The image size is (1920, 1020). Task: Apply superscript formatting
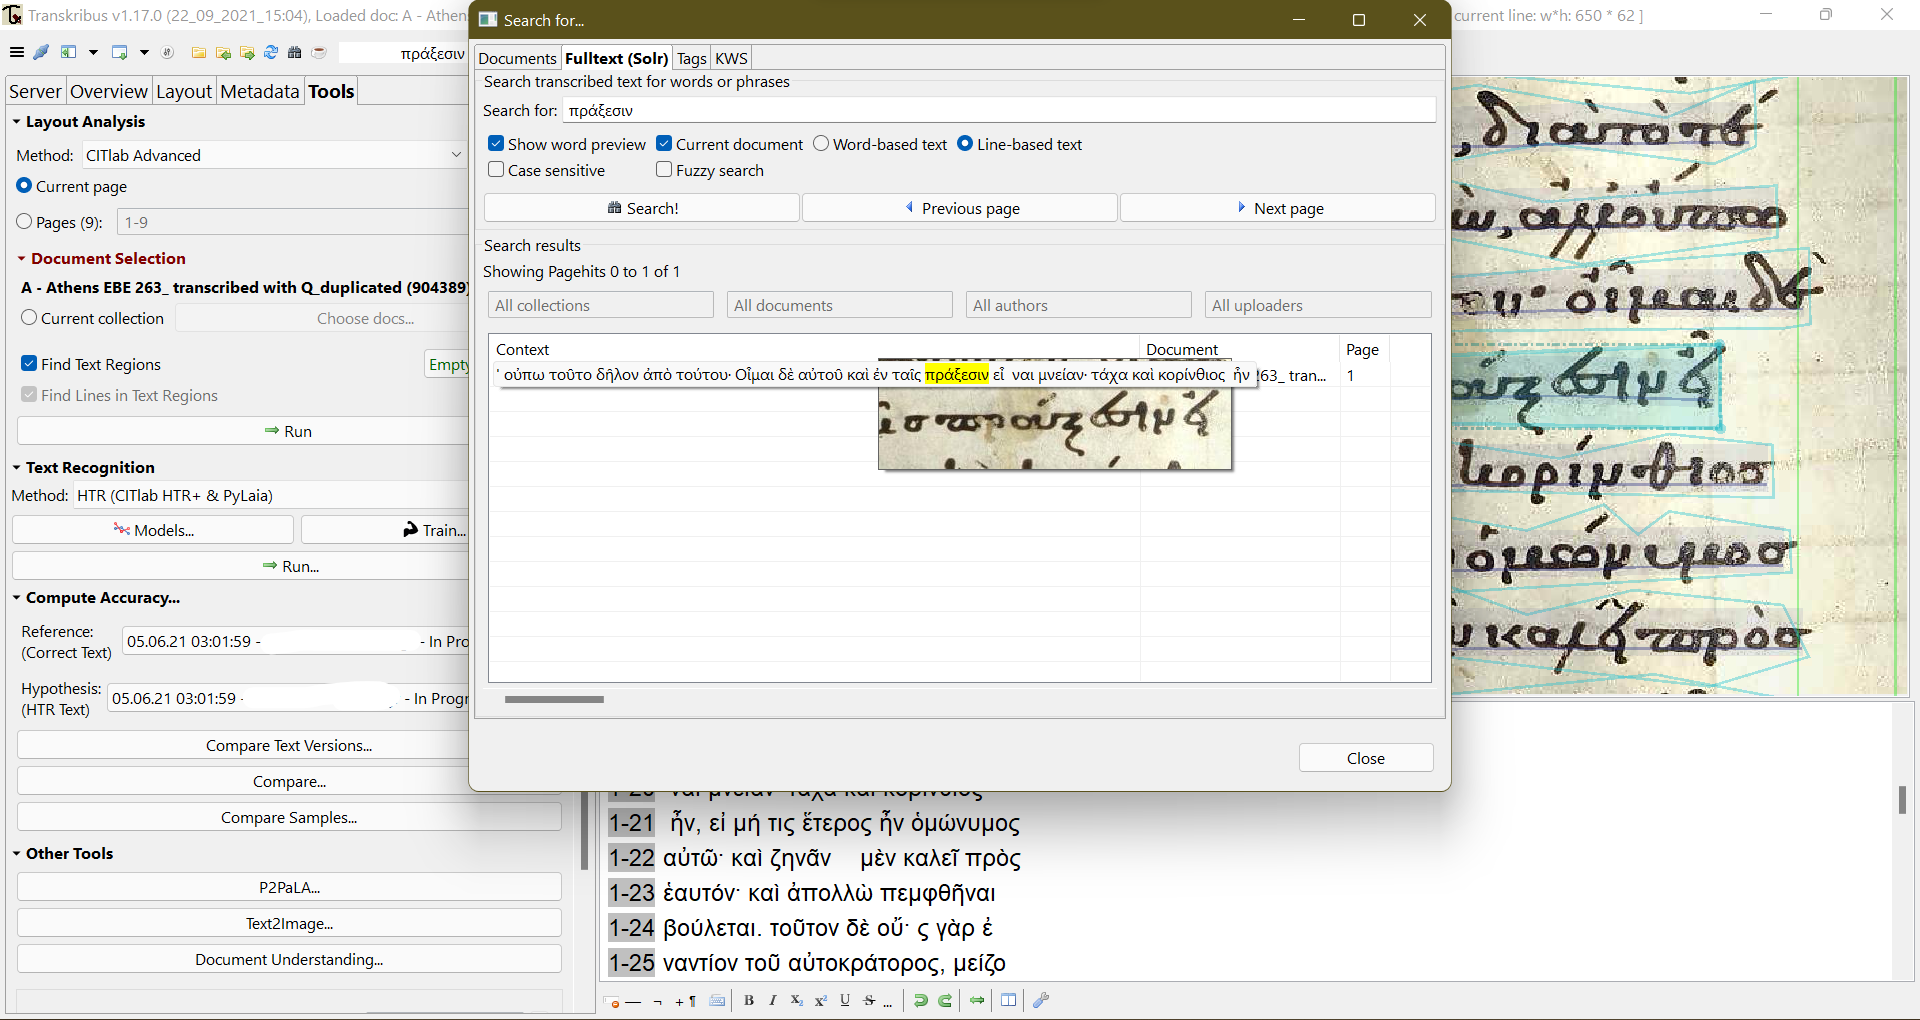(x=821, y=1001)
